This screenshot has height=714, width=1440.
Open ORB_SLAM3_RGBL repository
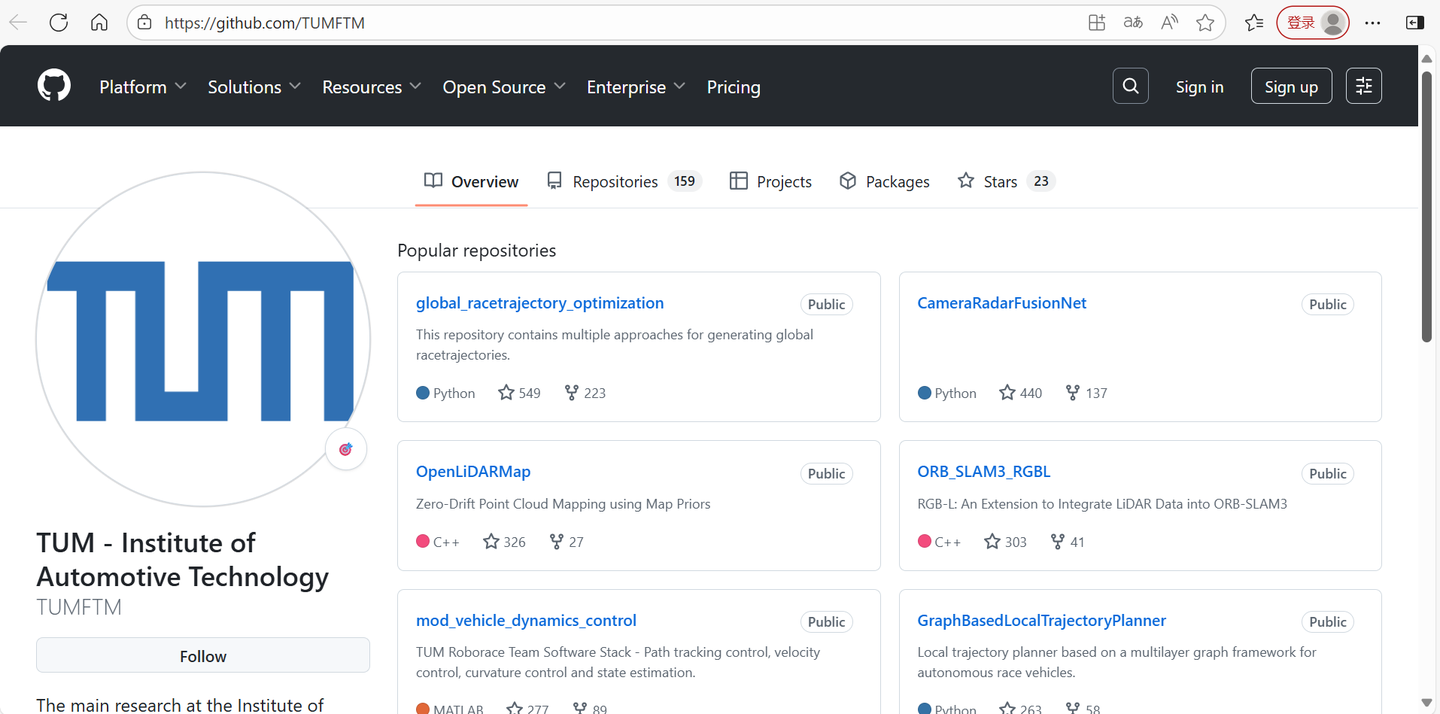pyautogui.click(x=984, y=471)
